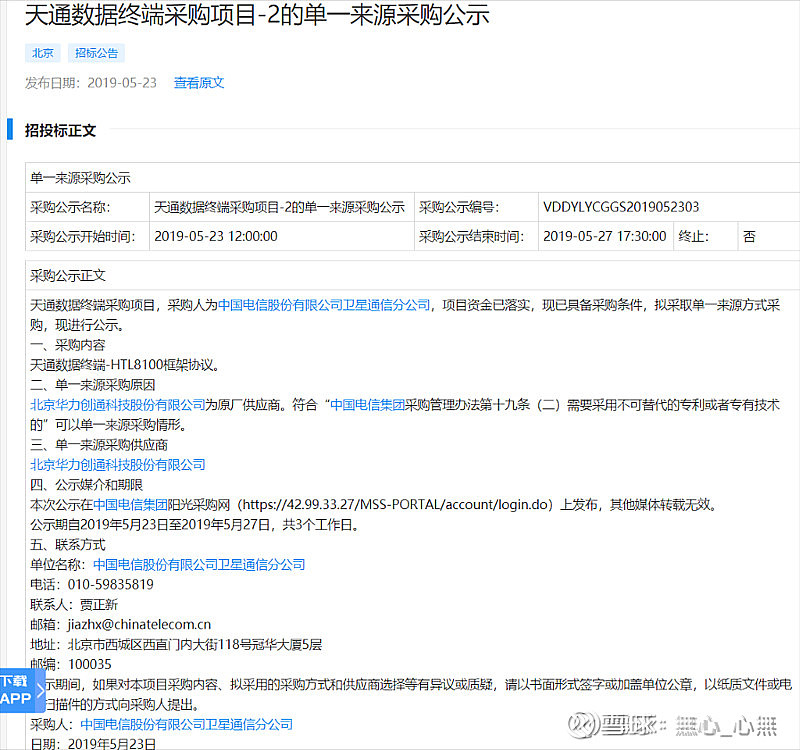Click the page title 天通数据终端采购项目-2的单一来源采购公示

(x=257, y=14)
